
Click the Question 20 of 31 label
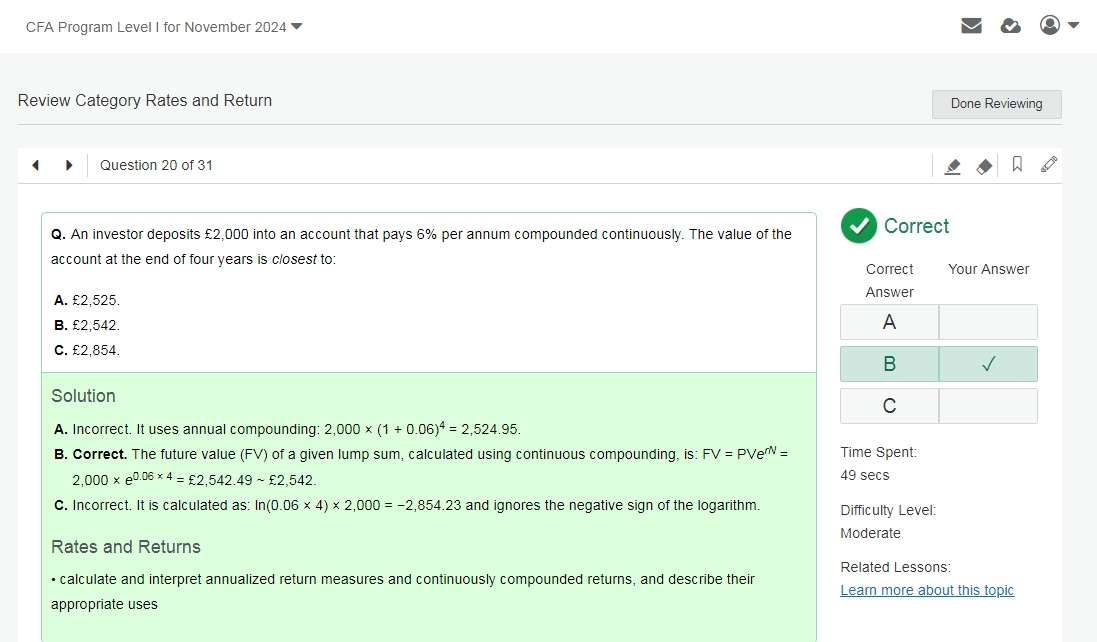[x=156, y=165]
